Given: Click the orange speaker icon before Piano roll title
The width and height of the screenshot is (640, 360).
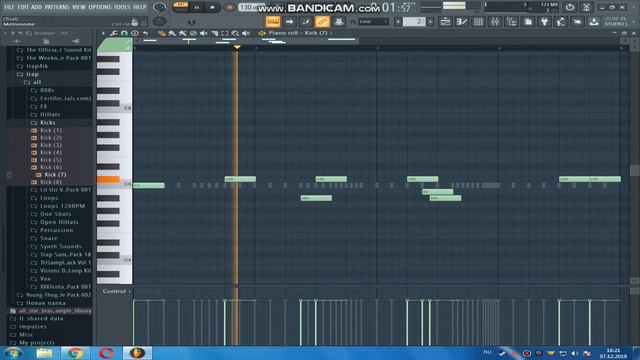Looking at the screenshot, I should [262, 33].
